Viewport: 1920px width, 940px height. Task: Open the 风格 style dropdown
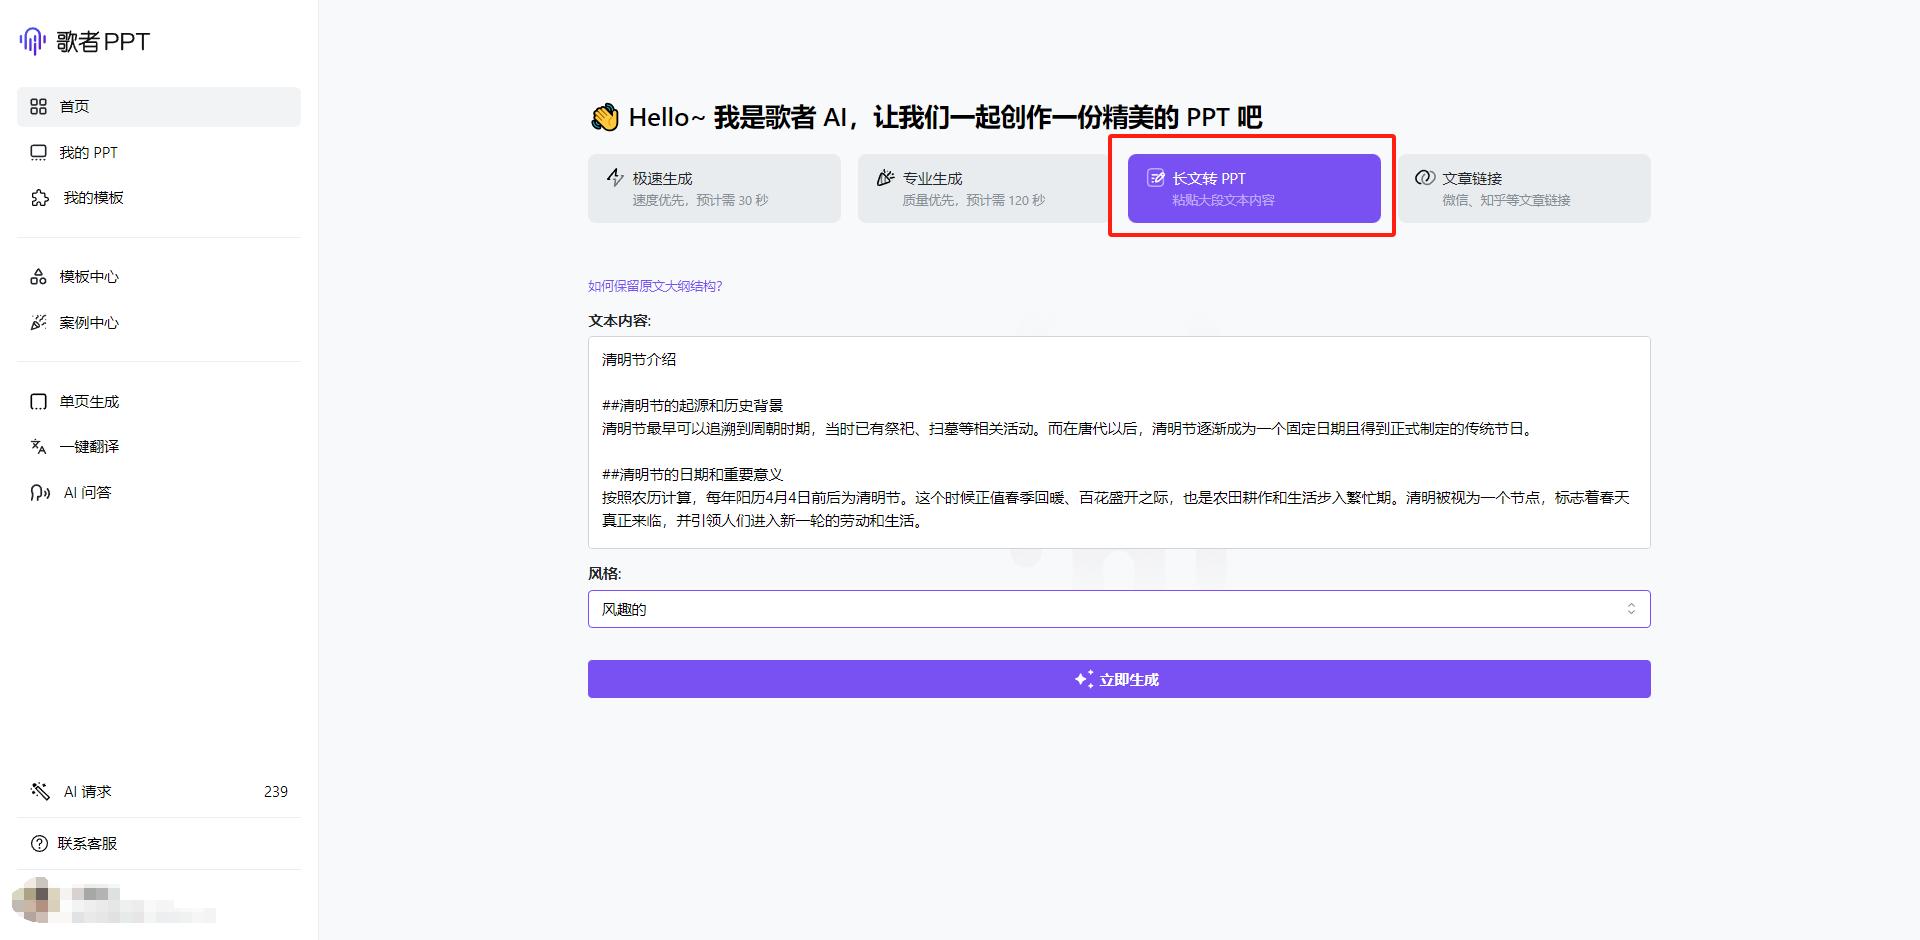tap(1118, 608)
